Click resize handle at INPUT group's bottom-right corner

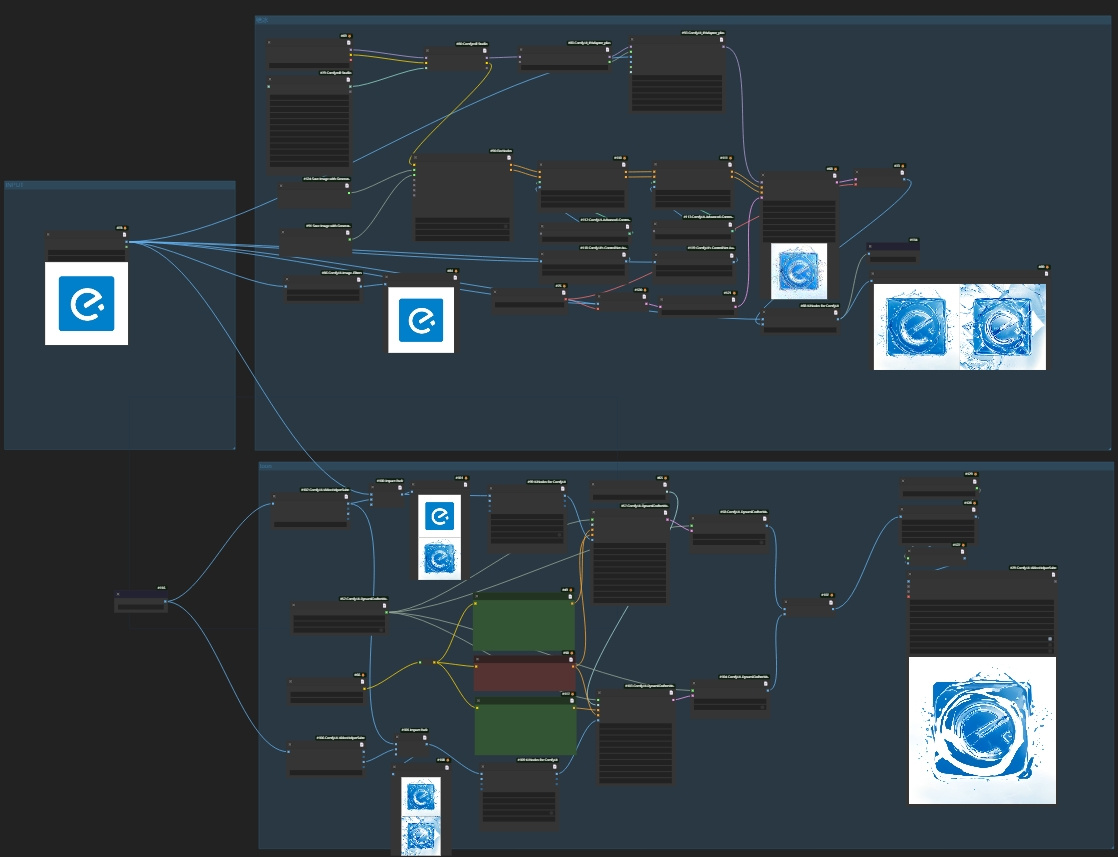click(232, 446)
